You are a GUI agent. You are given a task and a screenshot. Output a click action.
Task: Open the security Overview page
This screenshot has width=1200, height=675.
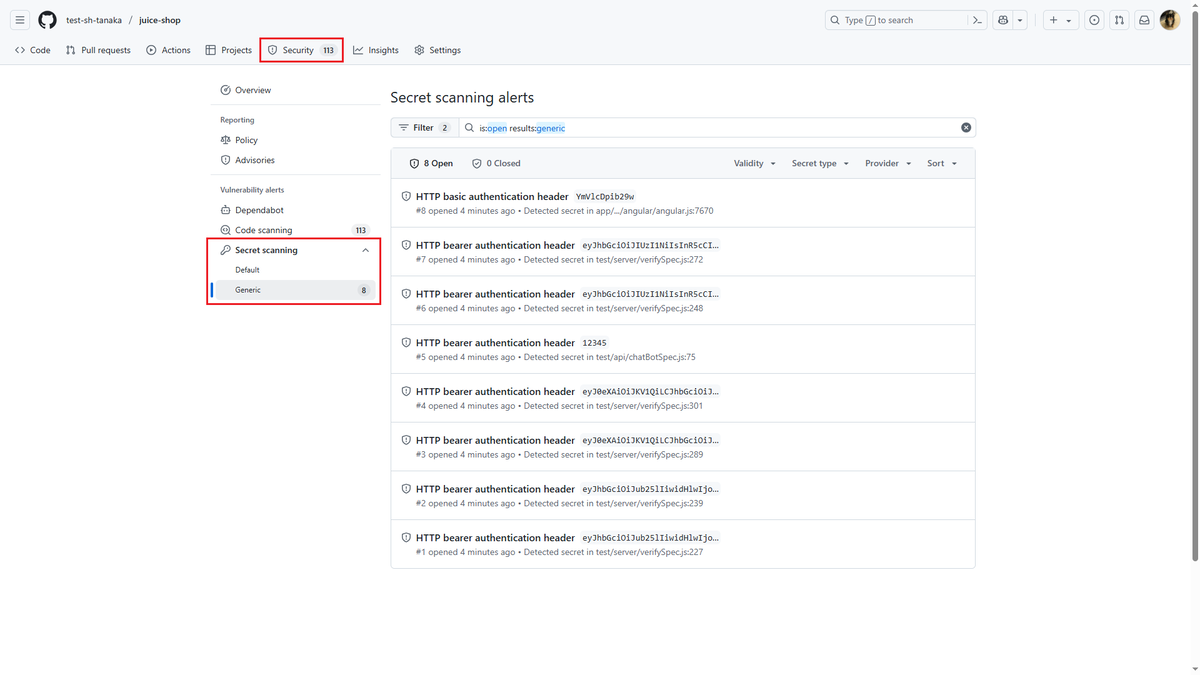tap(295, 90)
